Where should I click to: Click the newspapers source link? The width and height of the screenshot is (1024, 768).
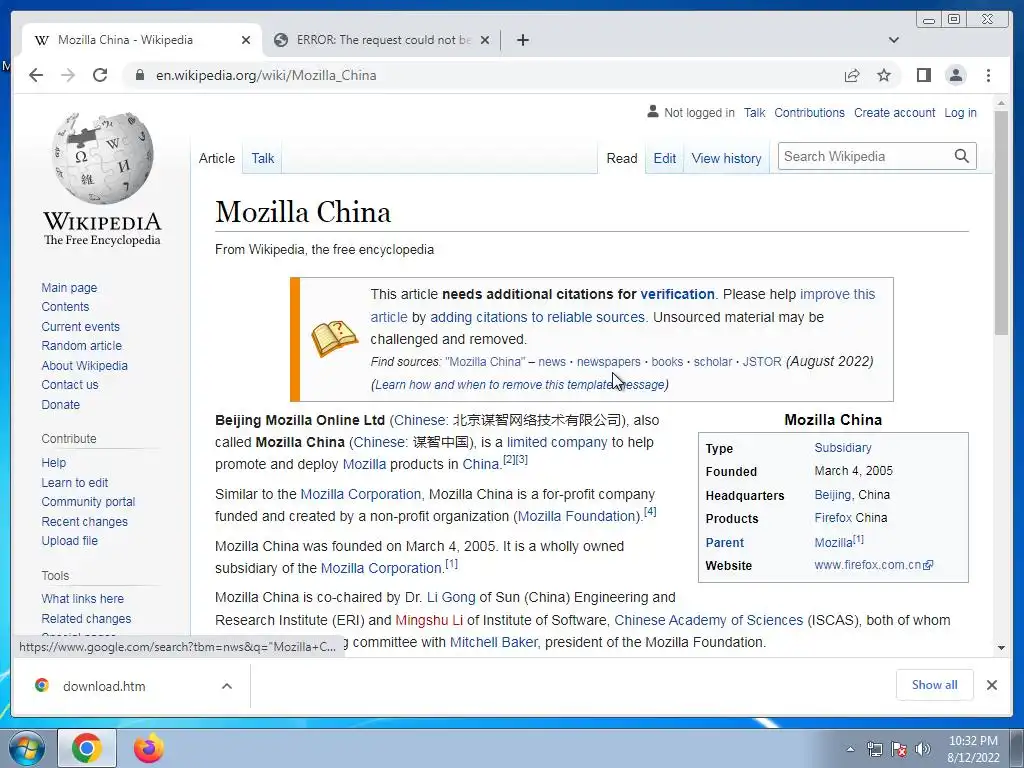point(609,362)
